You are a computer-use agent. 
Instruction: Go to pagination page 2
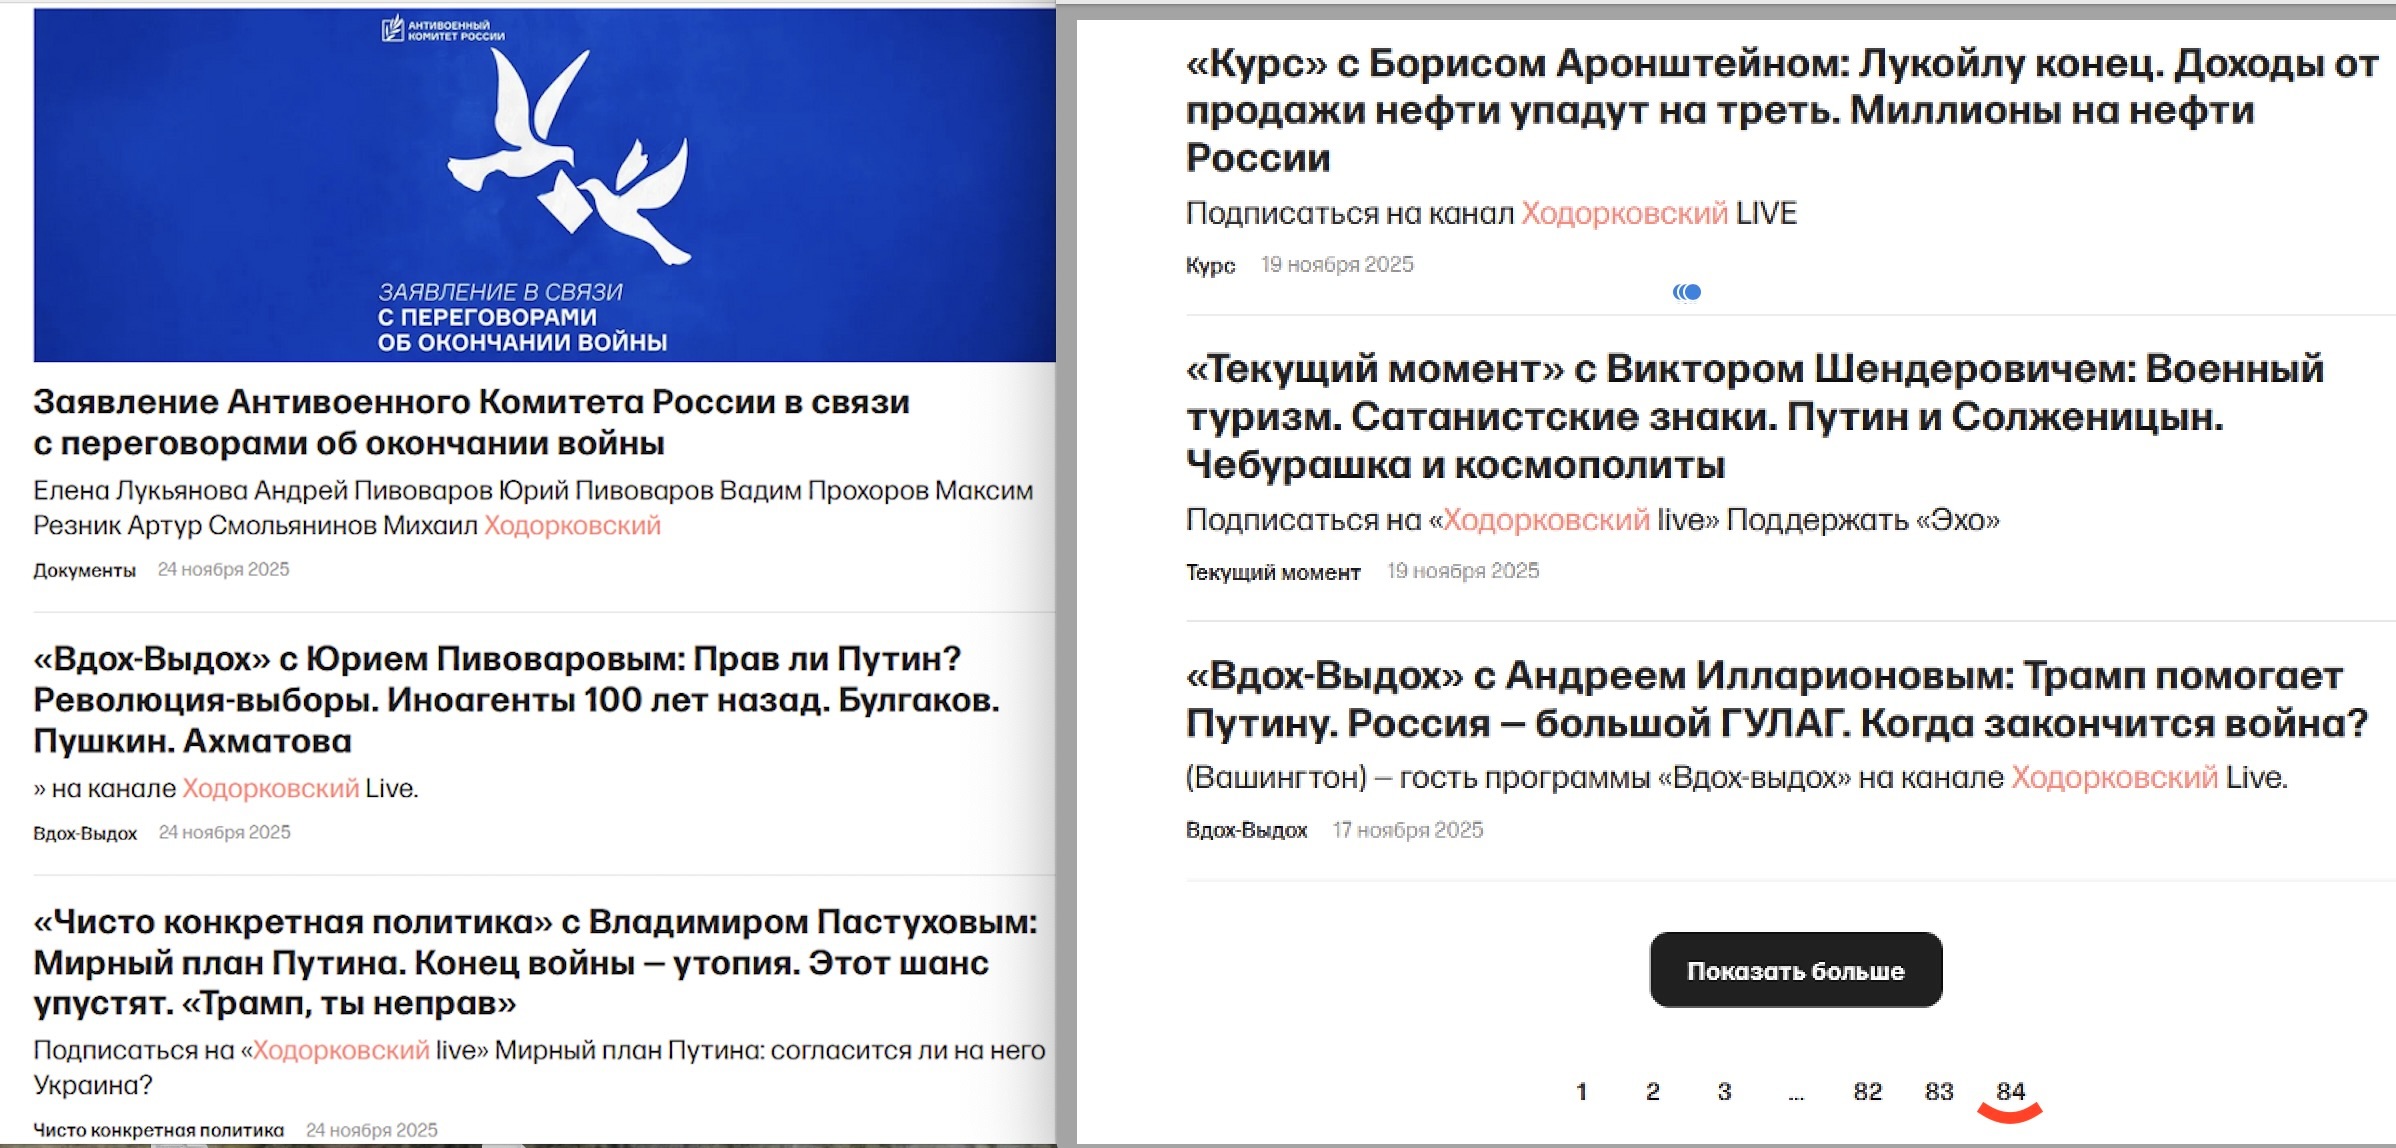[x=1652, y=1091]
